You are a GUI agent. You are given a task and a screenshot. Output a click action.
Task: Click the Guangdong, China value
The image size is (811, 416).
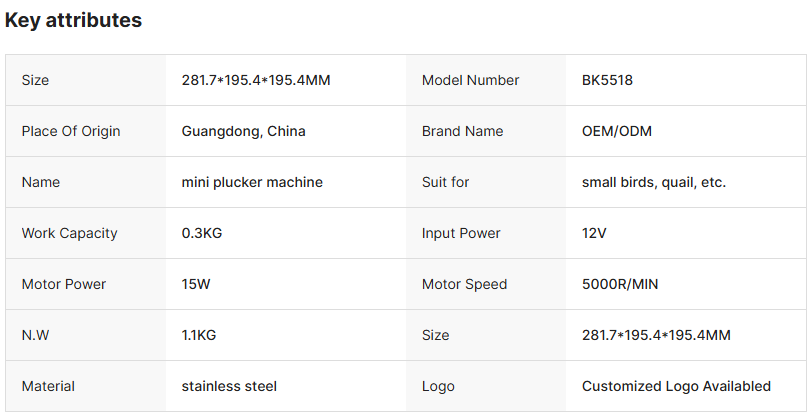[x=243, y=131]
